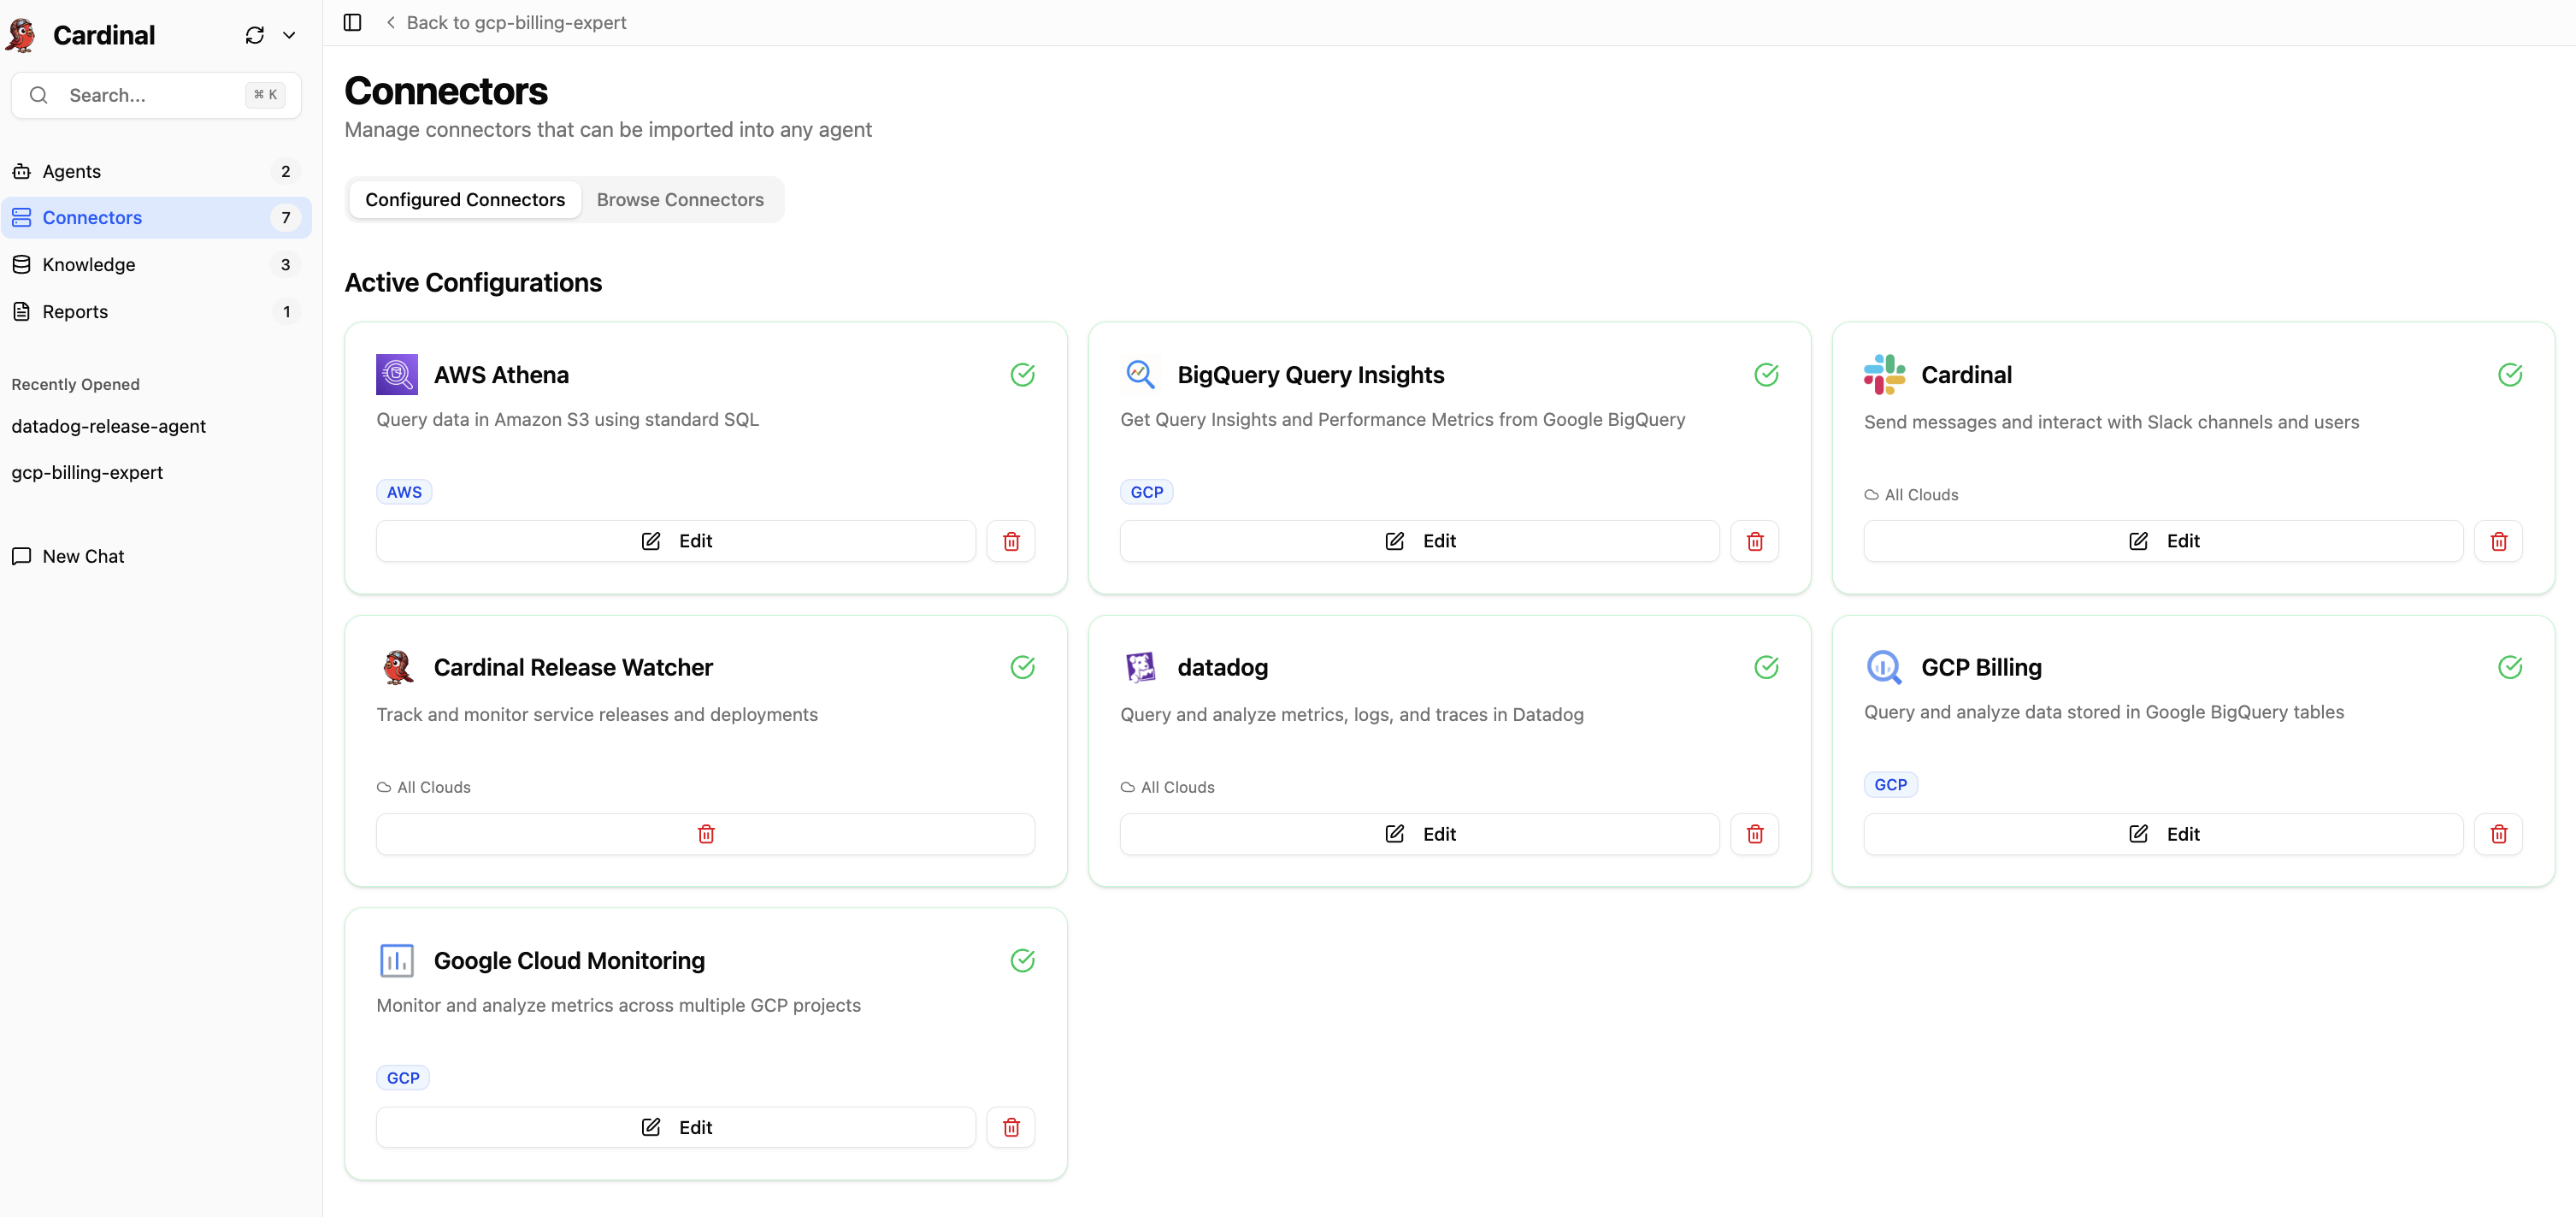
Task: Click the sidebar collapse panel icon
Action: [352, 22]
